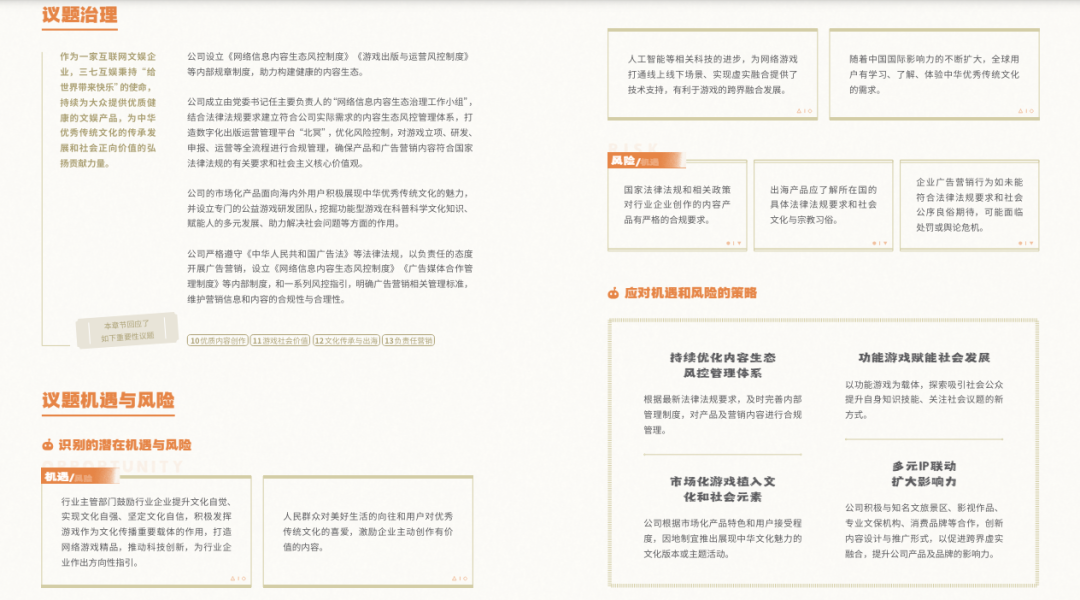This screenshot has width=1080, height=600.
Task: Click risk card text 国家法律法规和相关政策
Action: [677, 205]
